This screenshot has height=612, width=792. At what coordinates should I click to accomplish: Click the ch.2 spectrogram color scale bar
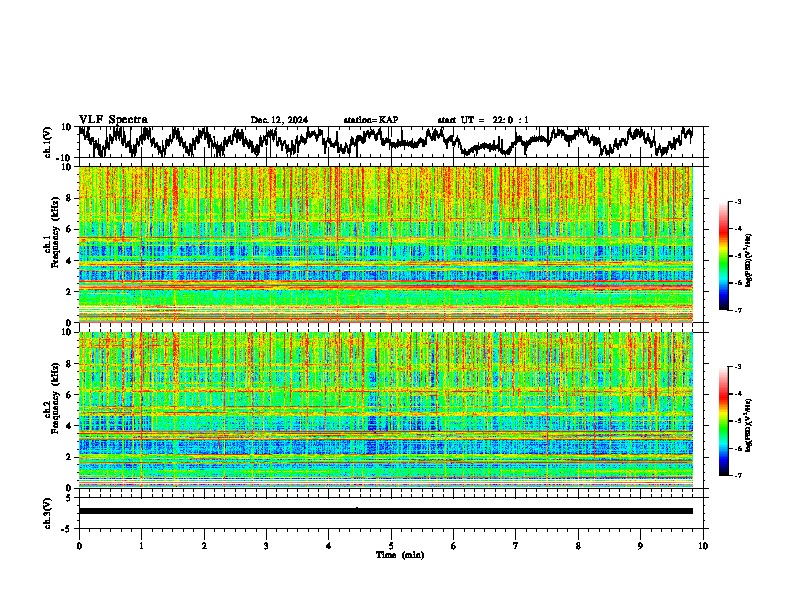pyautogui.click(x=723, y=421)
